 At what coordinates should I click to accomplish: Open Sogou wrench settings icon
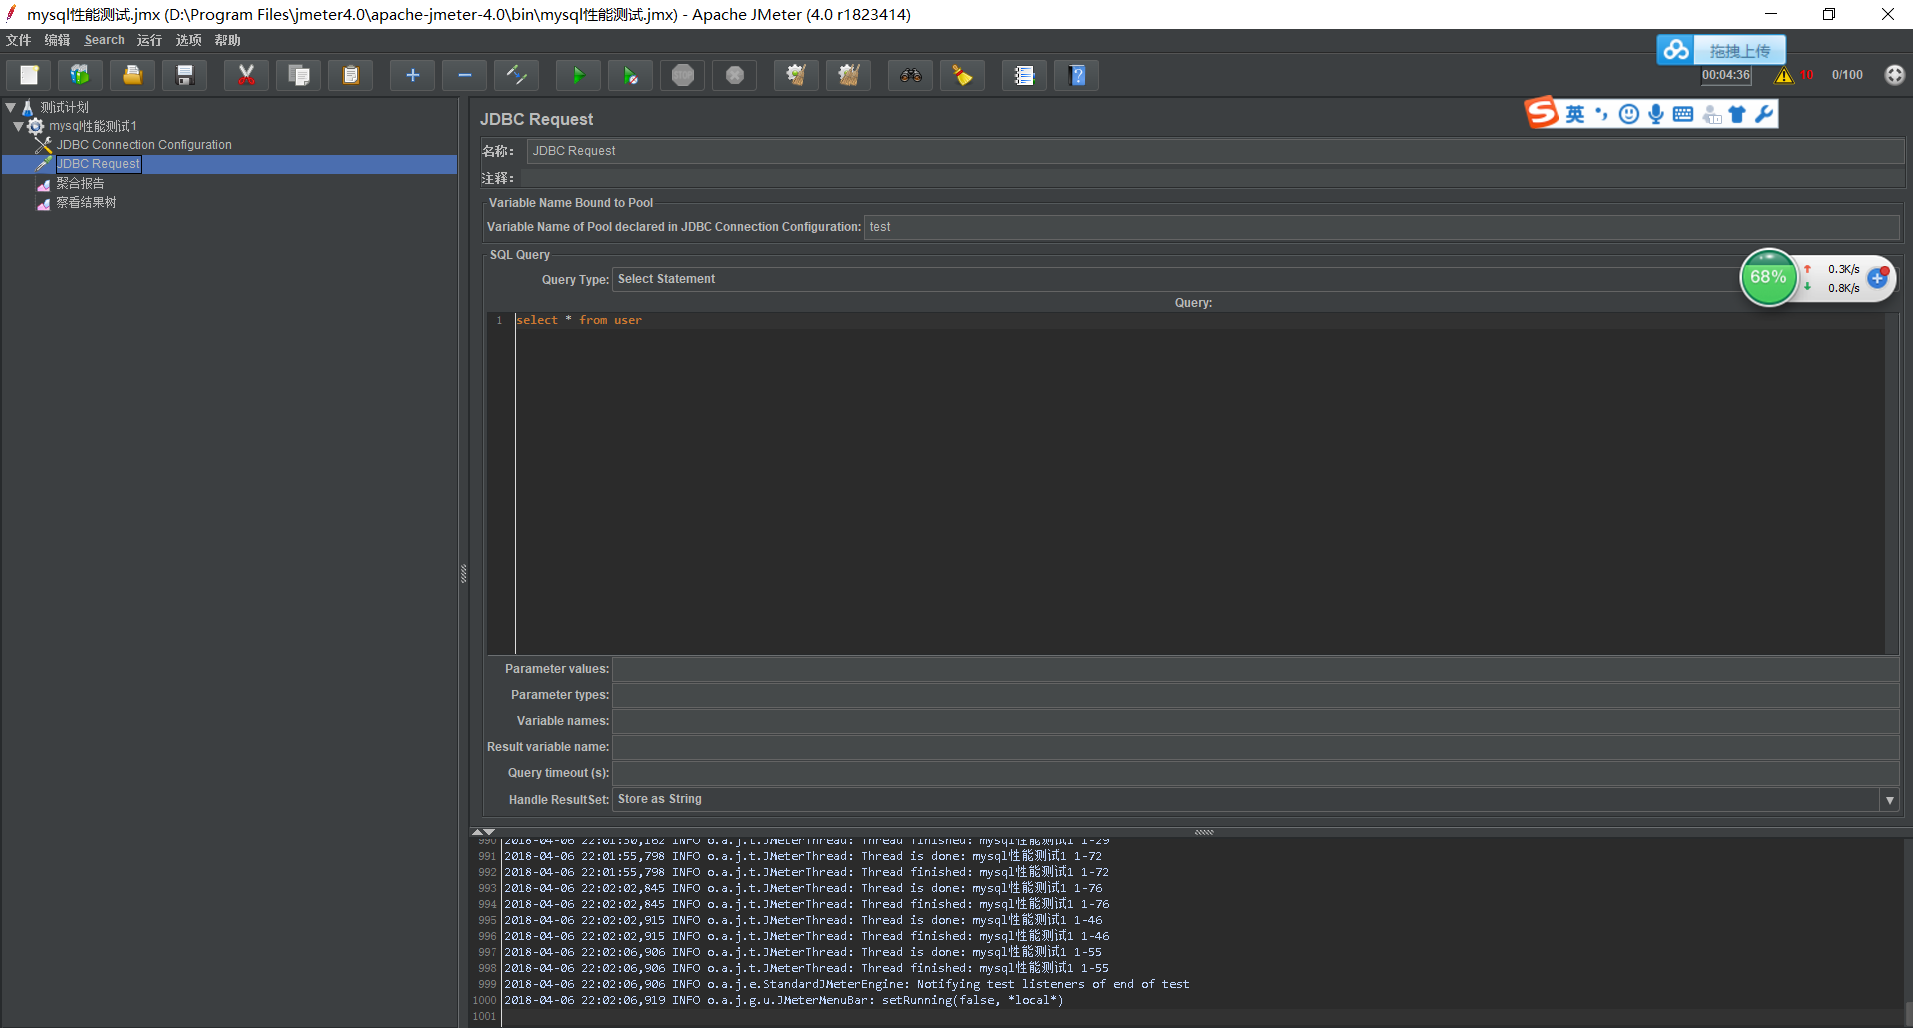click(x=1764, y=114)
